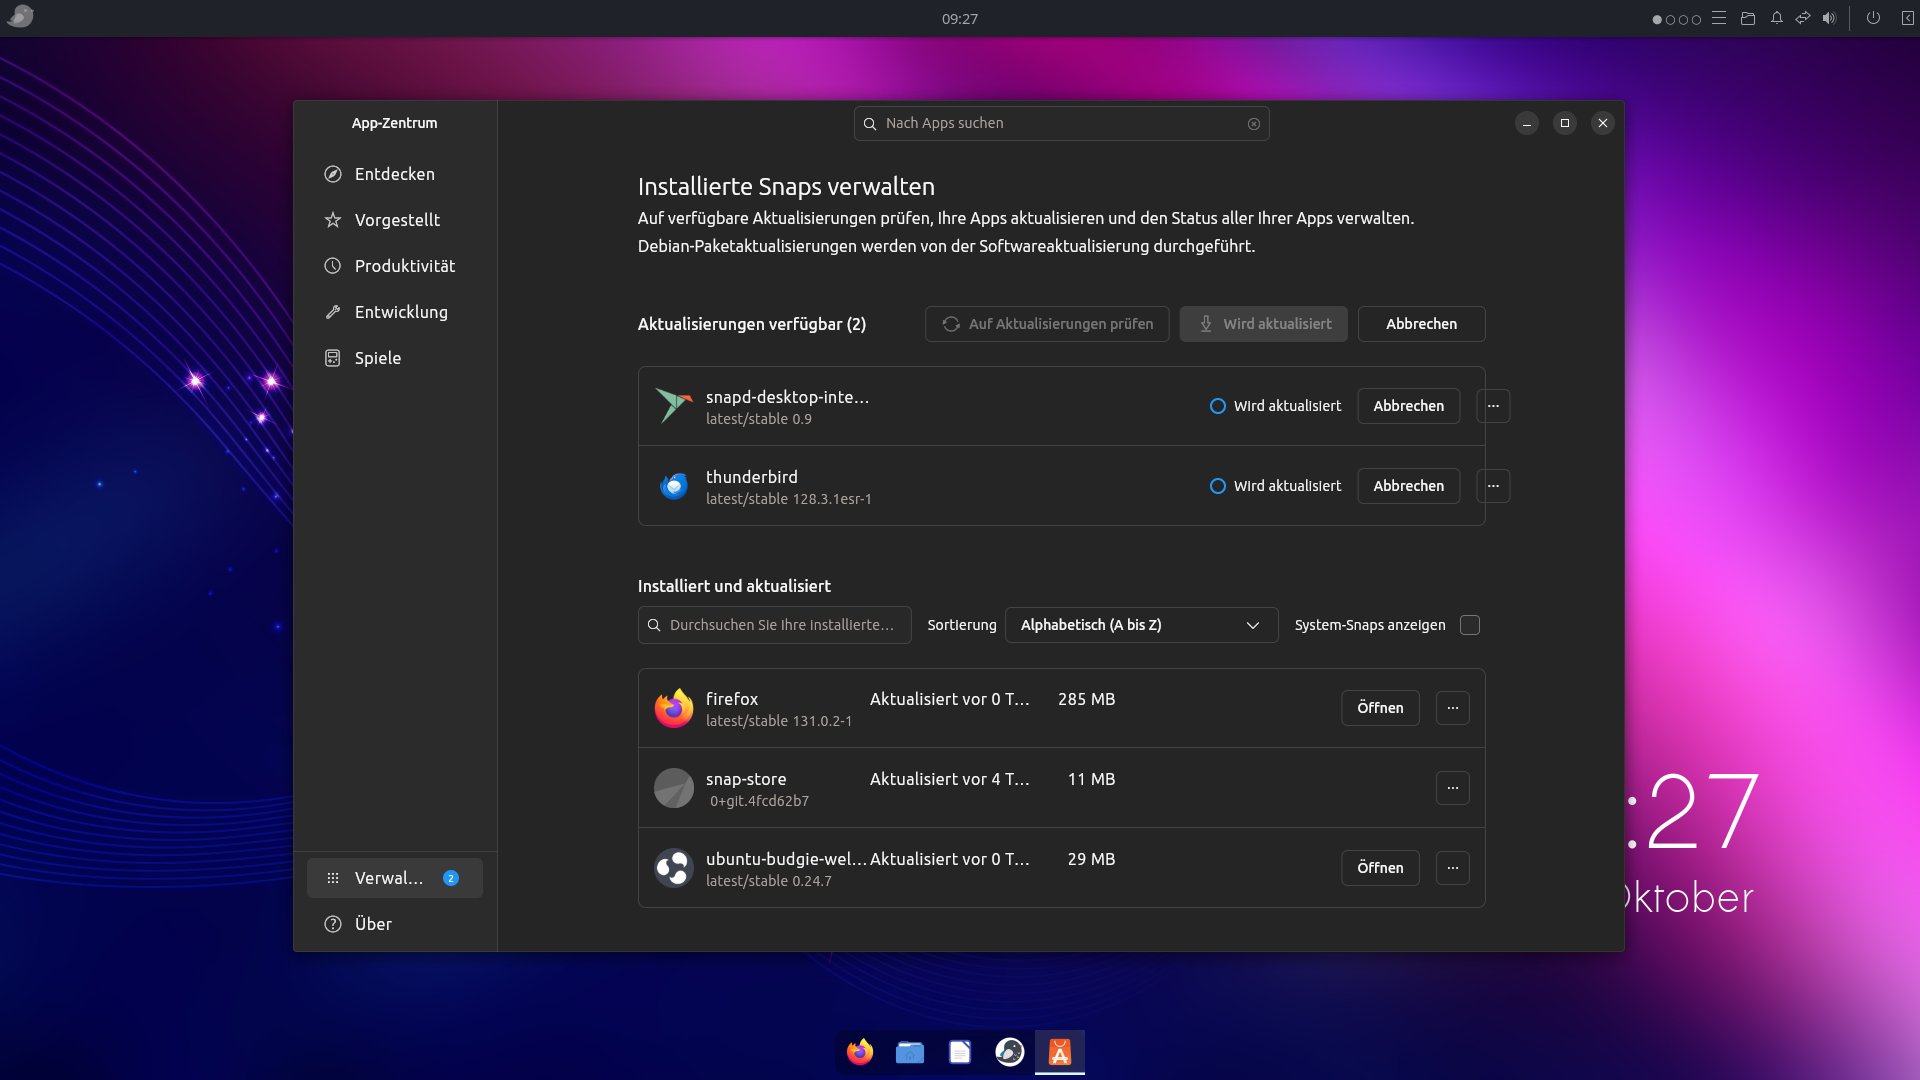Open more options menu for thunderbird
Viewport: 1920px width, 1080px height.
(x=1492, y=486)
